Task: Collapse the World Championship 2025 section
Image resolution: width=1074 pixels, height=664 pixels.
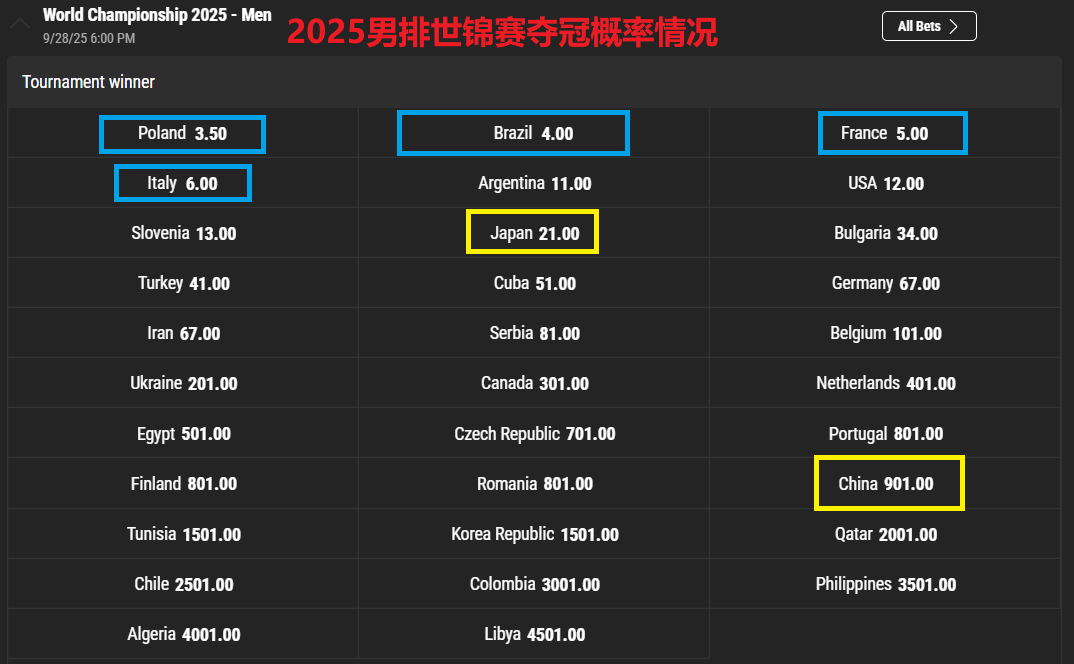Action: click(19, 22)
